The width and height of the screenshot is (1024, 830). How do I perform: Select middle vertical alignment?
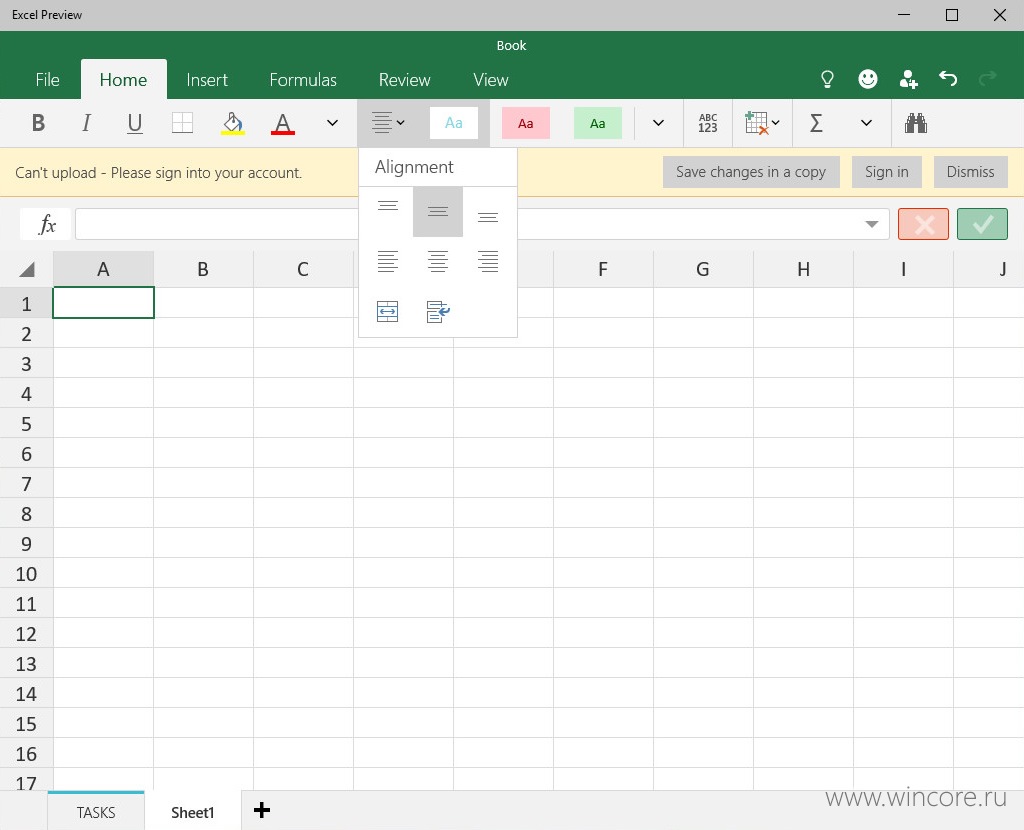(438, 212)
